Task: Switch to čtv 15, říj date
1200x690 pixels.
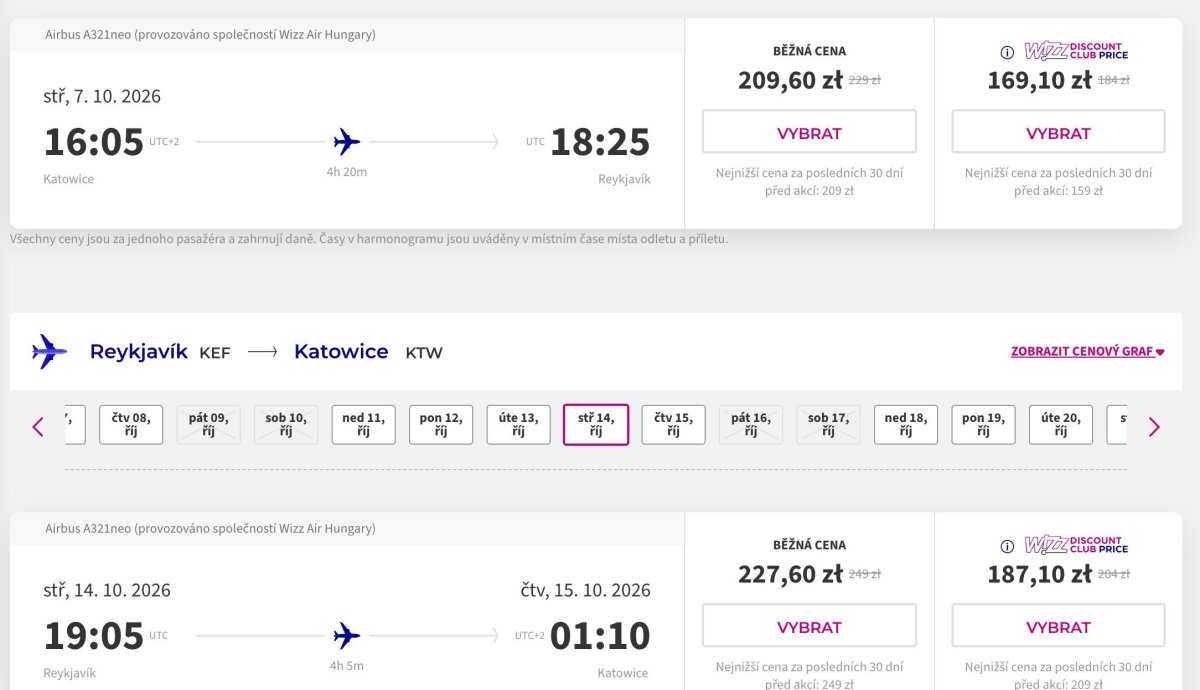Action: [674, 425]
